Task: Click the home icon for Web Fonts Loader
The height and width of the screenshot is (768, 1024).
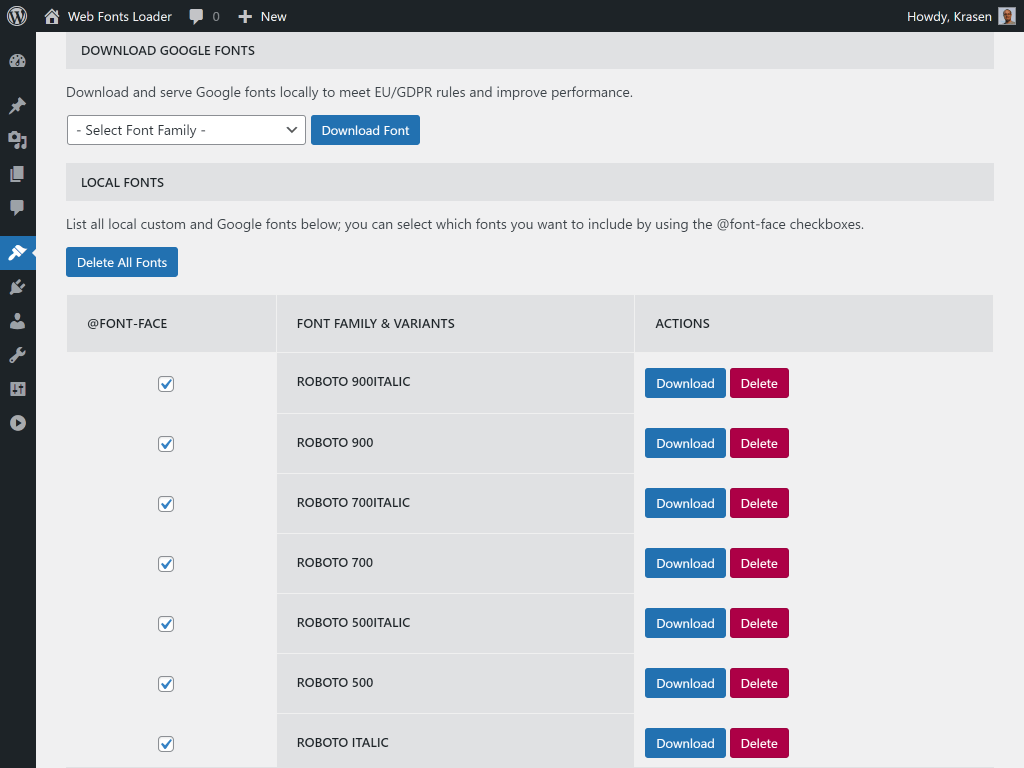Action: (52, 16)
